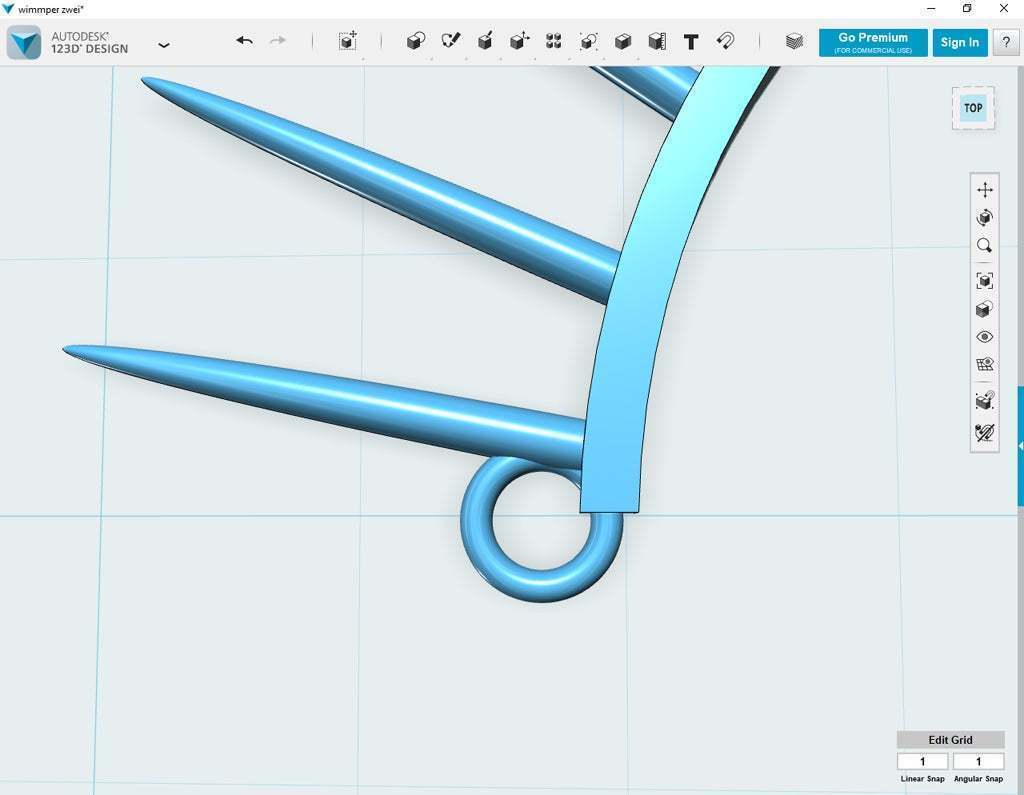This screenshot has width=1024, height=795.
Task: Select the Pan navigation tool
Action: click(x=985, y=190)
